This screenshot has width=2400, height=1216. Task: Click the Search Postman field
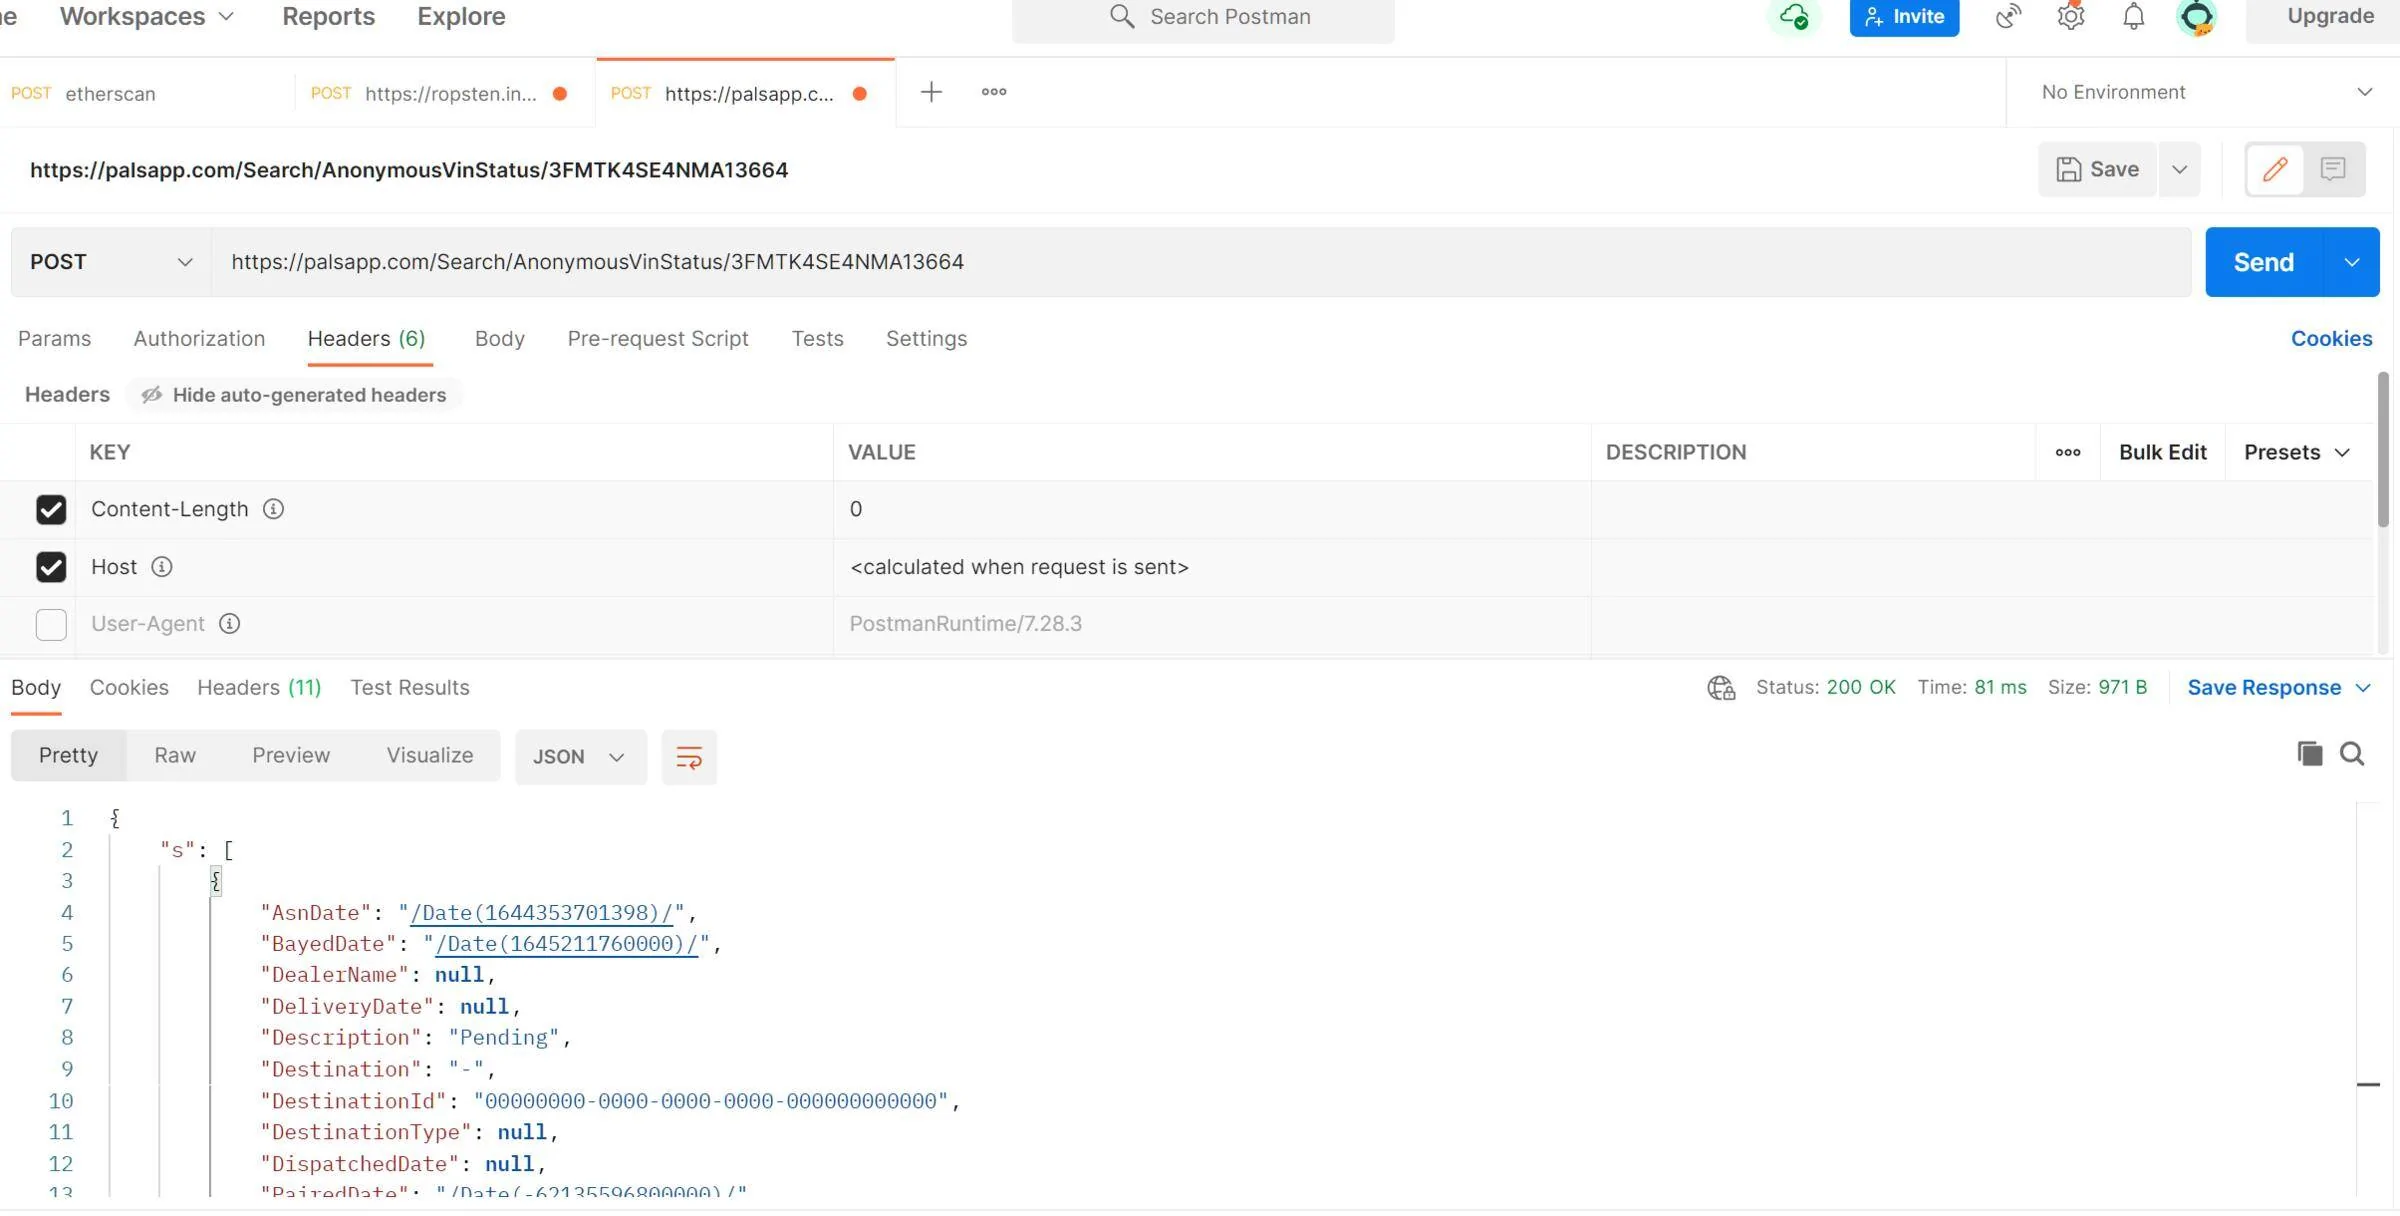tap(1203, 17)
